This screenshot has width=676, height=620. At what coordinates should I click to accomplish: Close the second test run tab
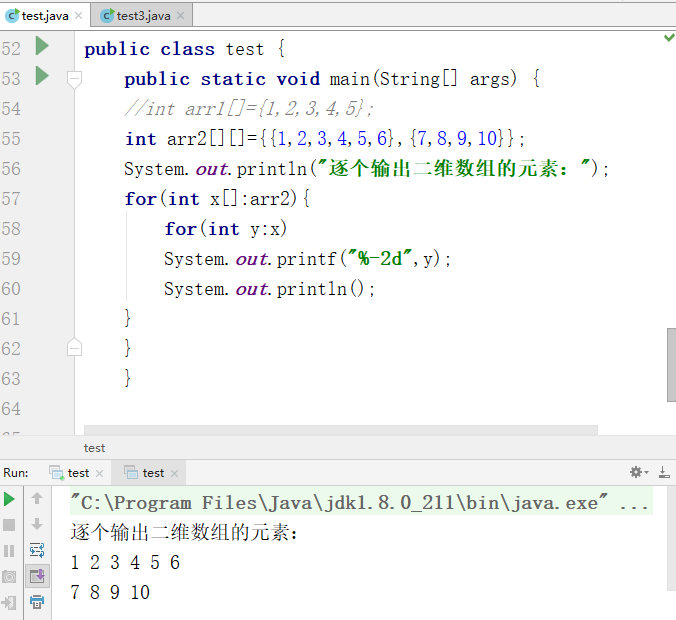(x=174, y=473)
